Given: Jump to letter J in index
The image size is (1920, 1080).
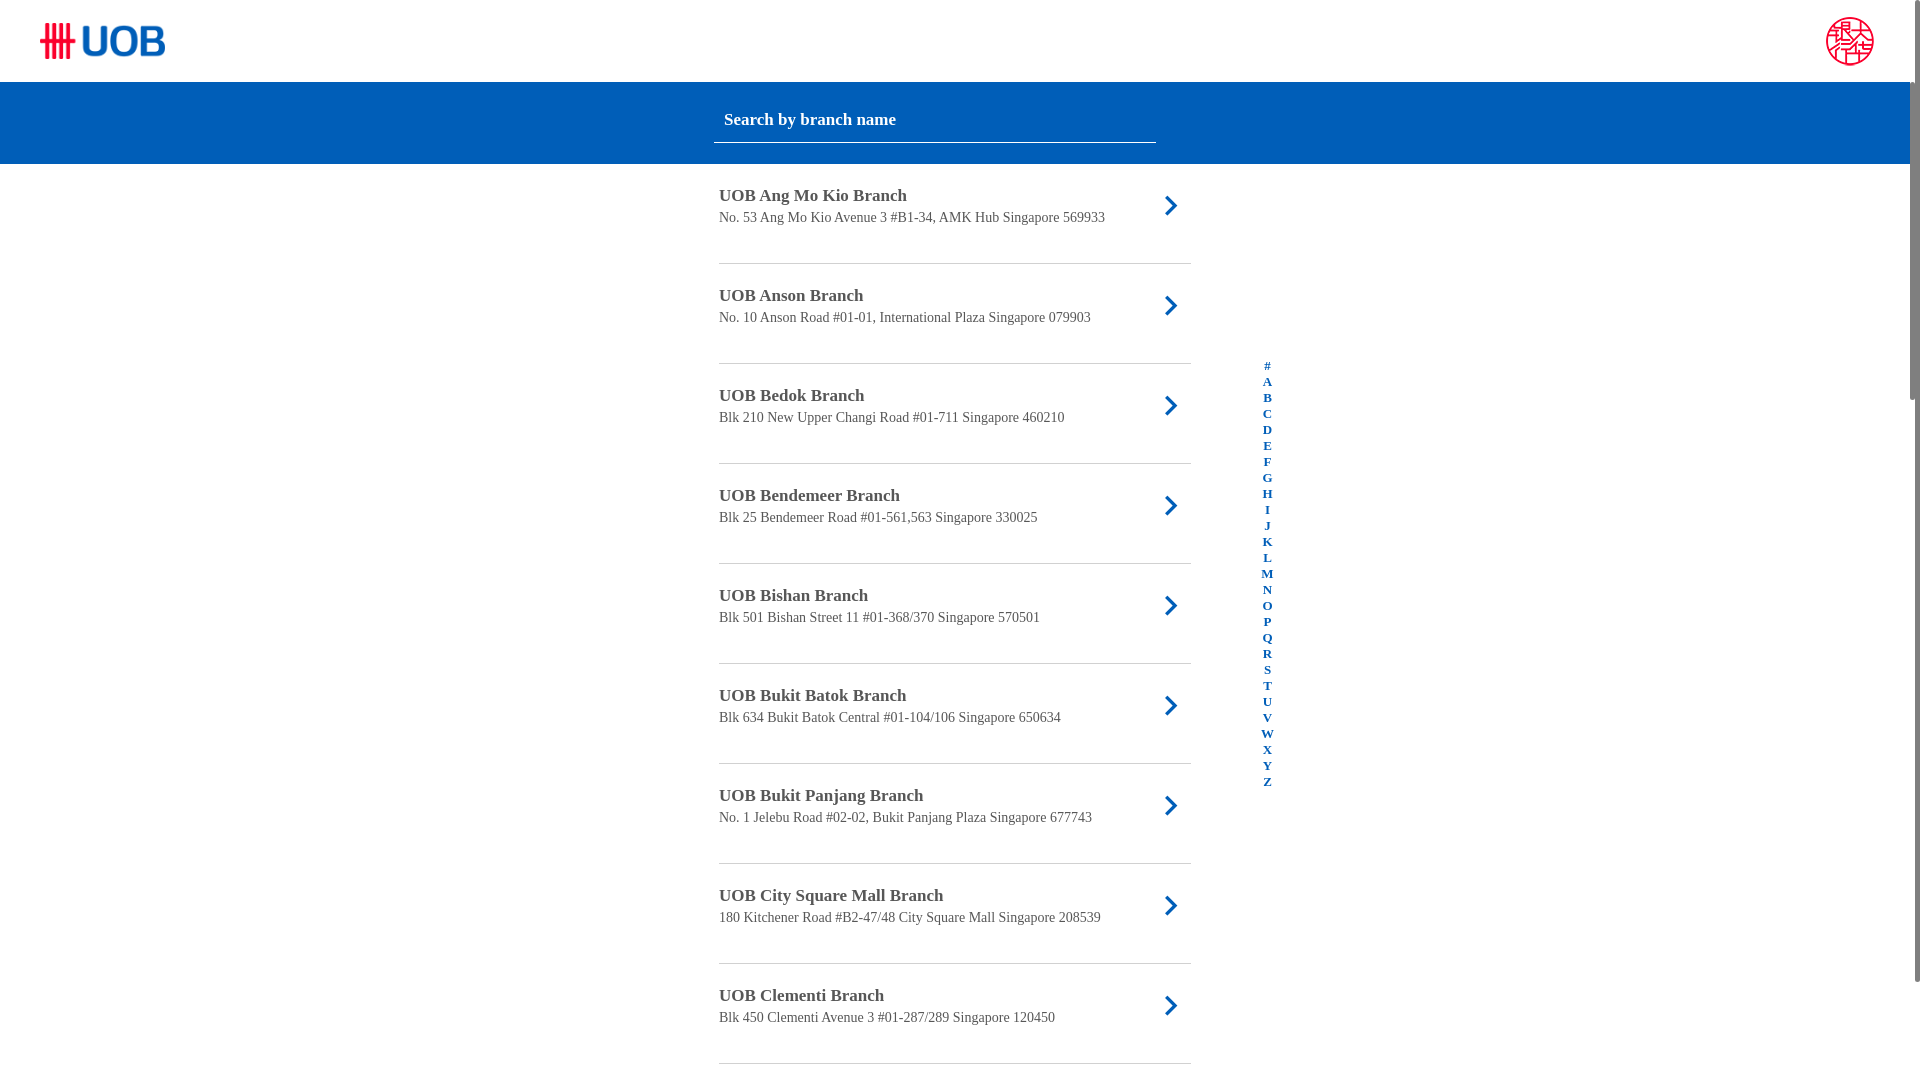Looking at the screenshot, I should click(1267, 526).
